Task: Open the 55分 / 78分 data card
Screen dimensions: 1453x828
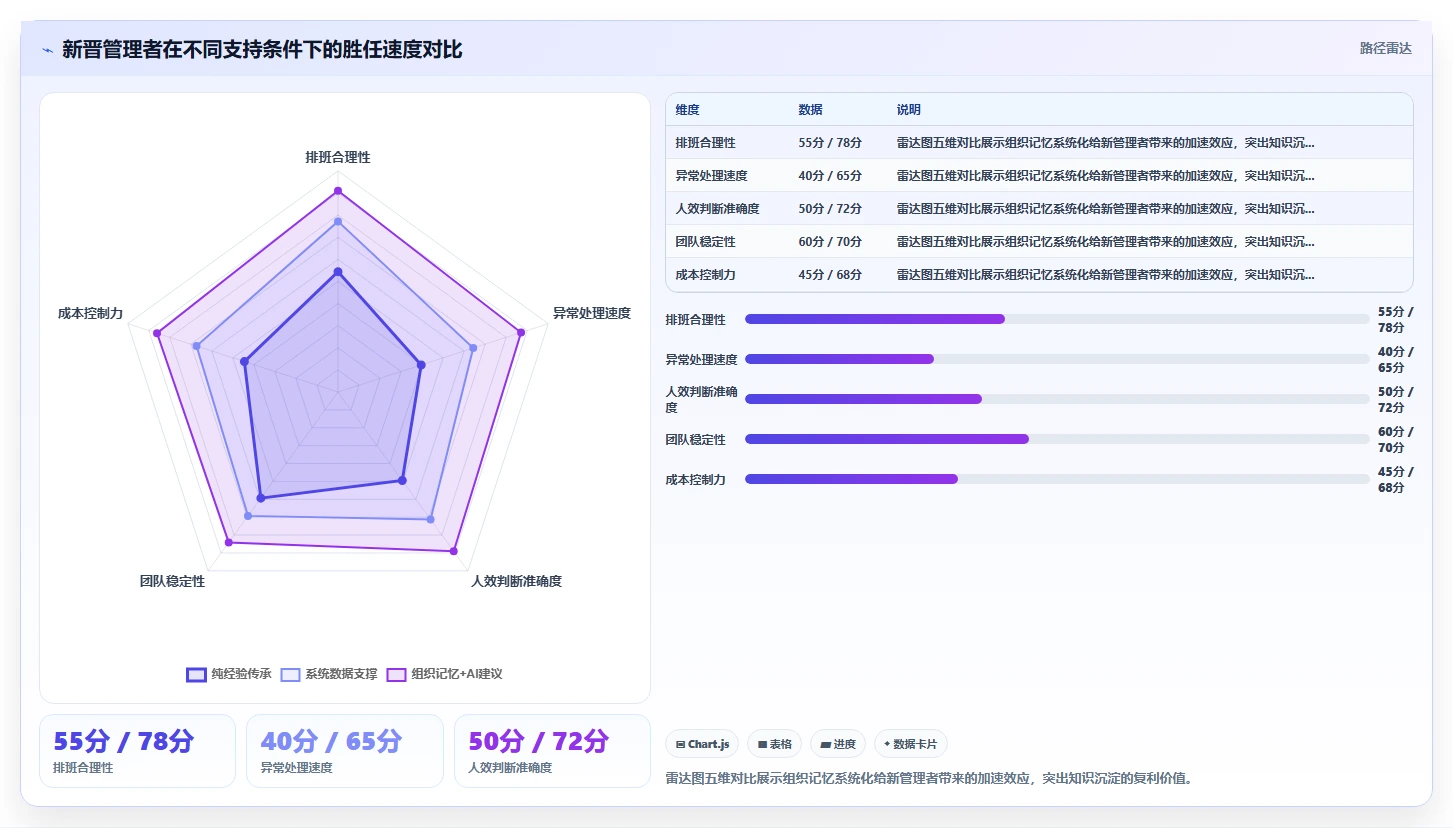Action: (x=137, y=751)
